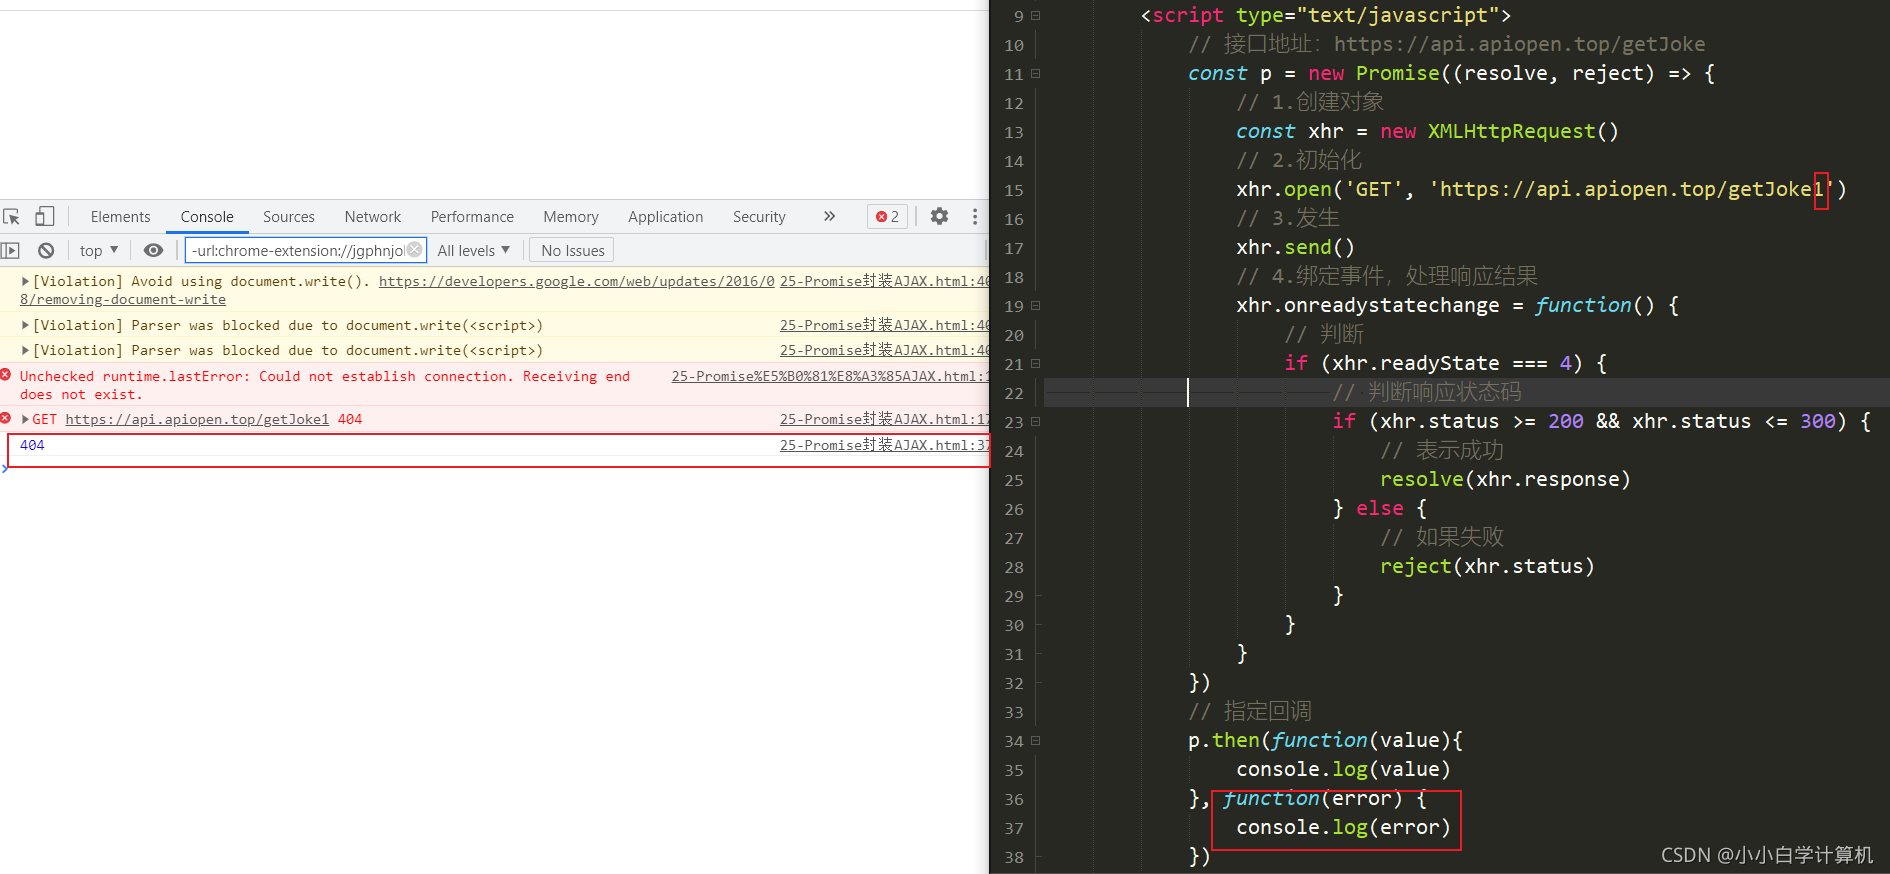
Task: Open source link of GET 404 error
Action: 884,419
